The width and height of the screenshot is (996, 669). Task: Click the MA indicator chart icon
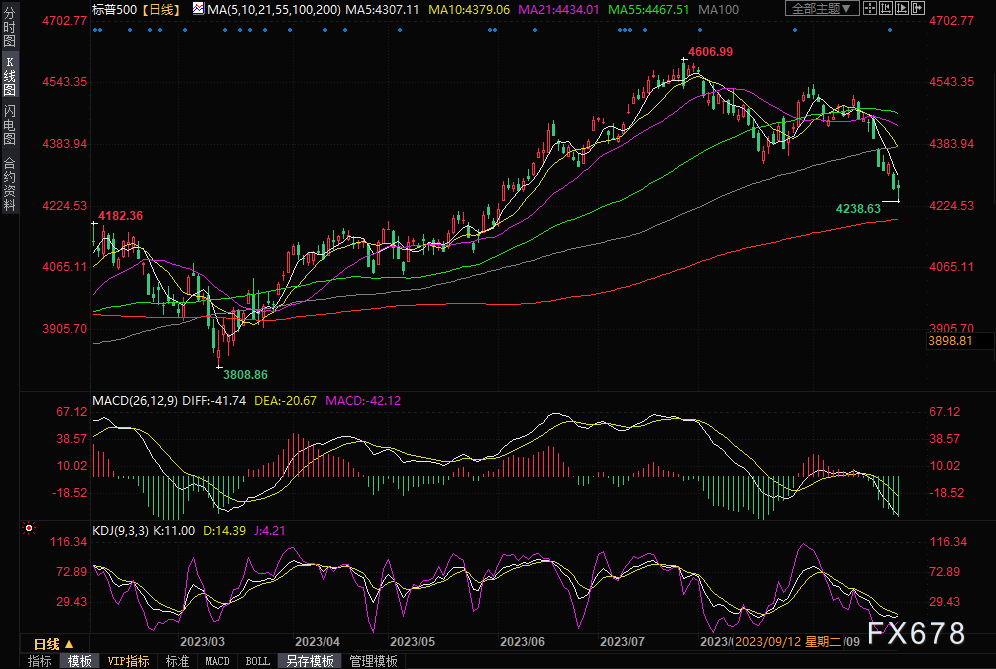(x=198, y=9)
